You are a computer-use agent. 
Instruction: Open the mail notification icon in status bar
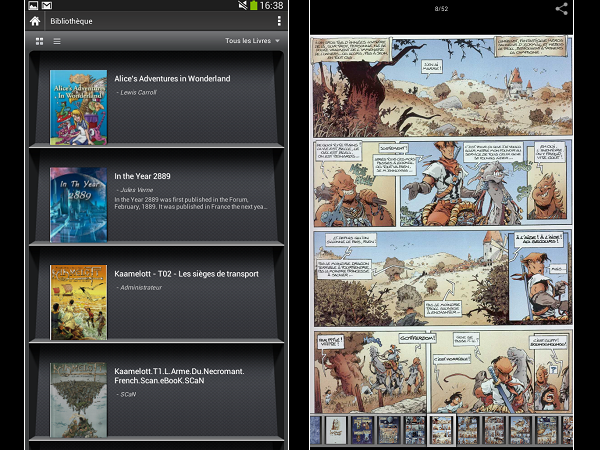(x=47, y=5)
